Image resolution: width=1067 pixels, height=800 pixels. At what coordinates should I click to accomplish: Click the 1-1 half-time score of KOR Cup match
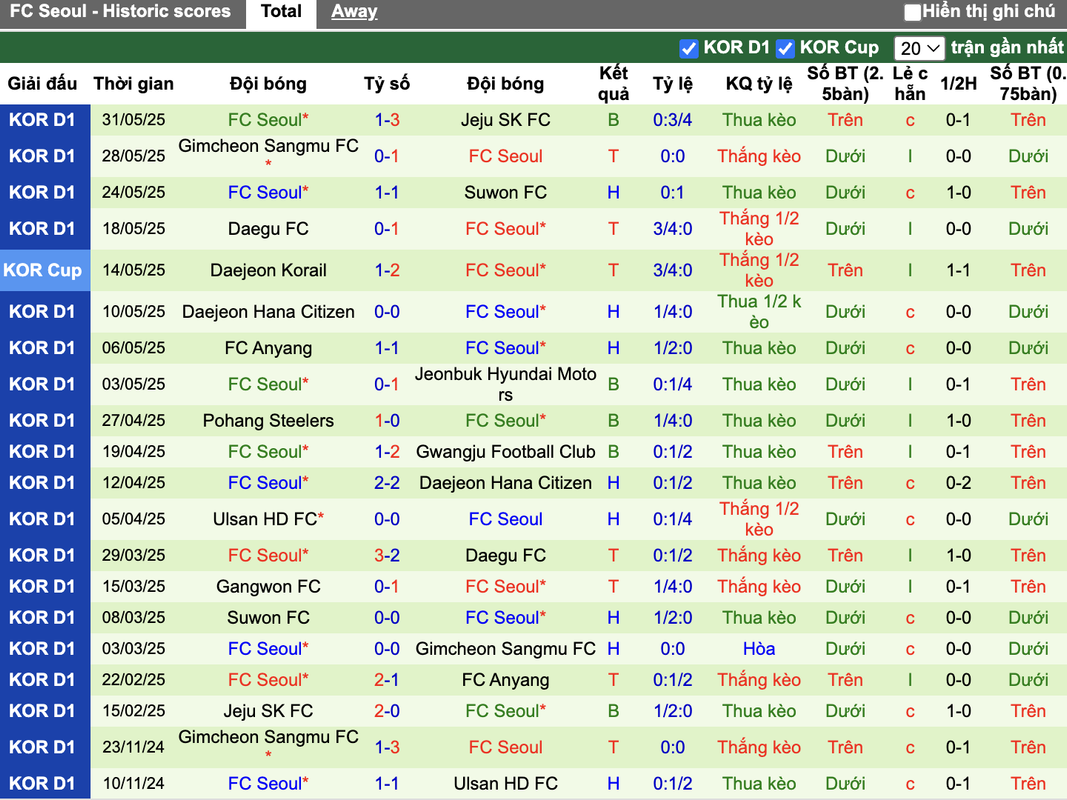[958, 271]
